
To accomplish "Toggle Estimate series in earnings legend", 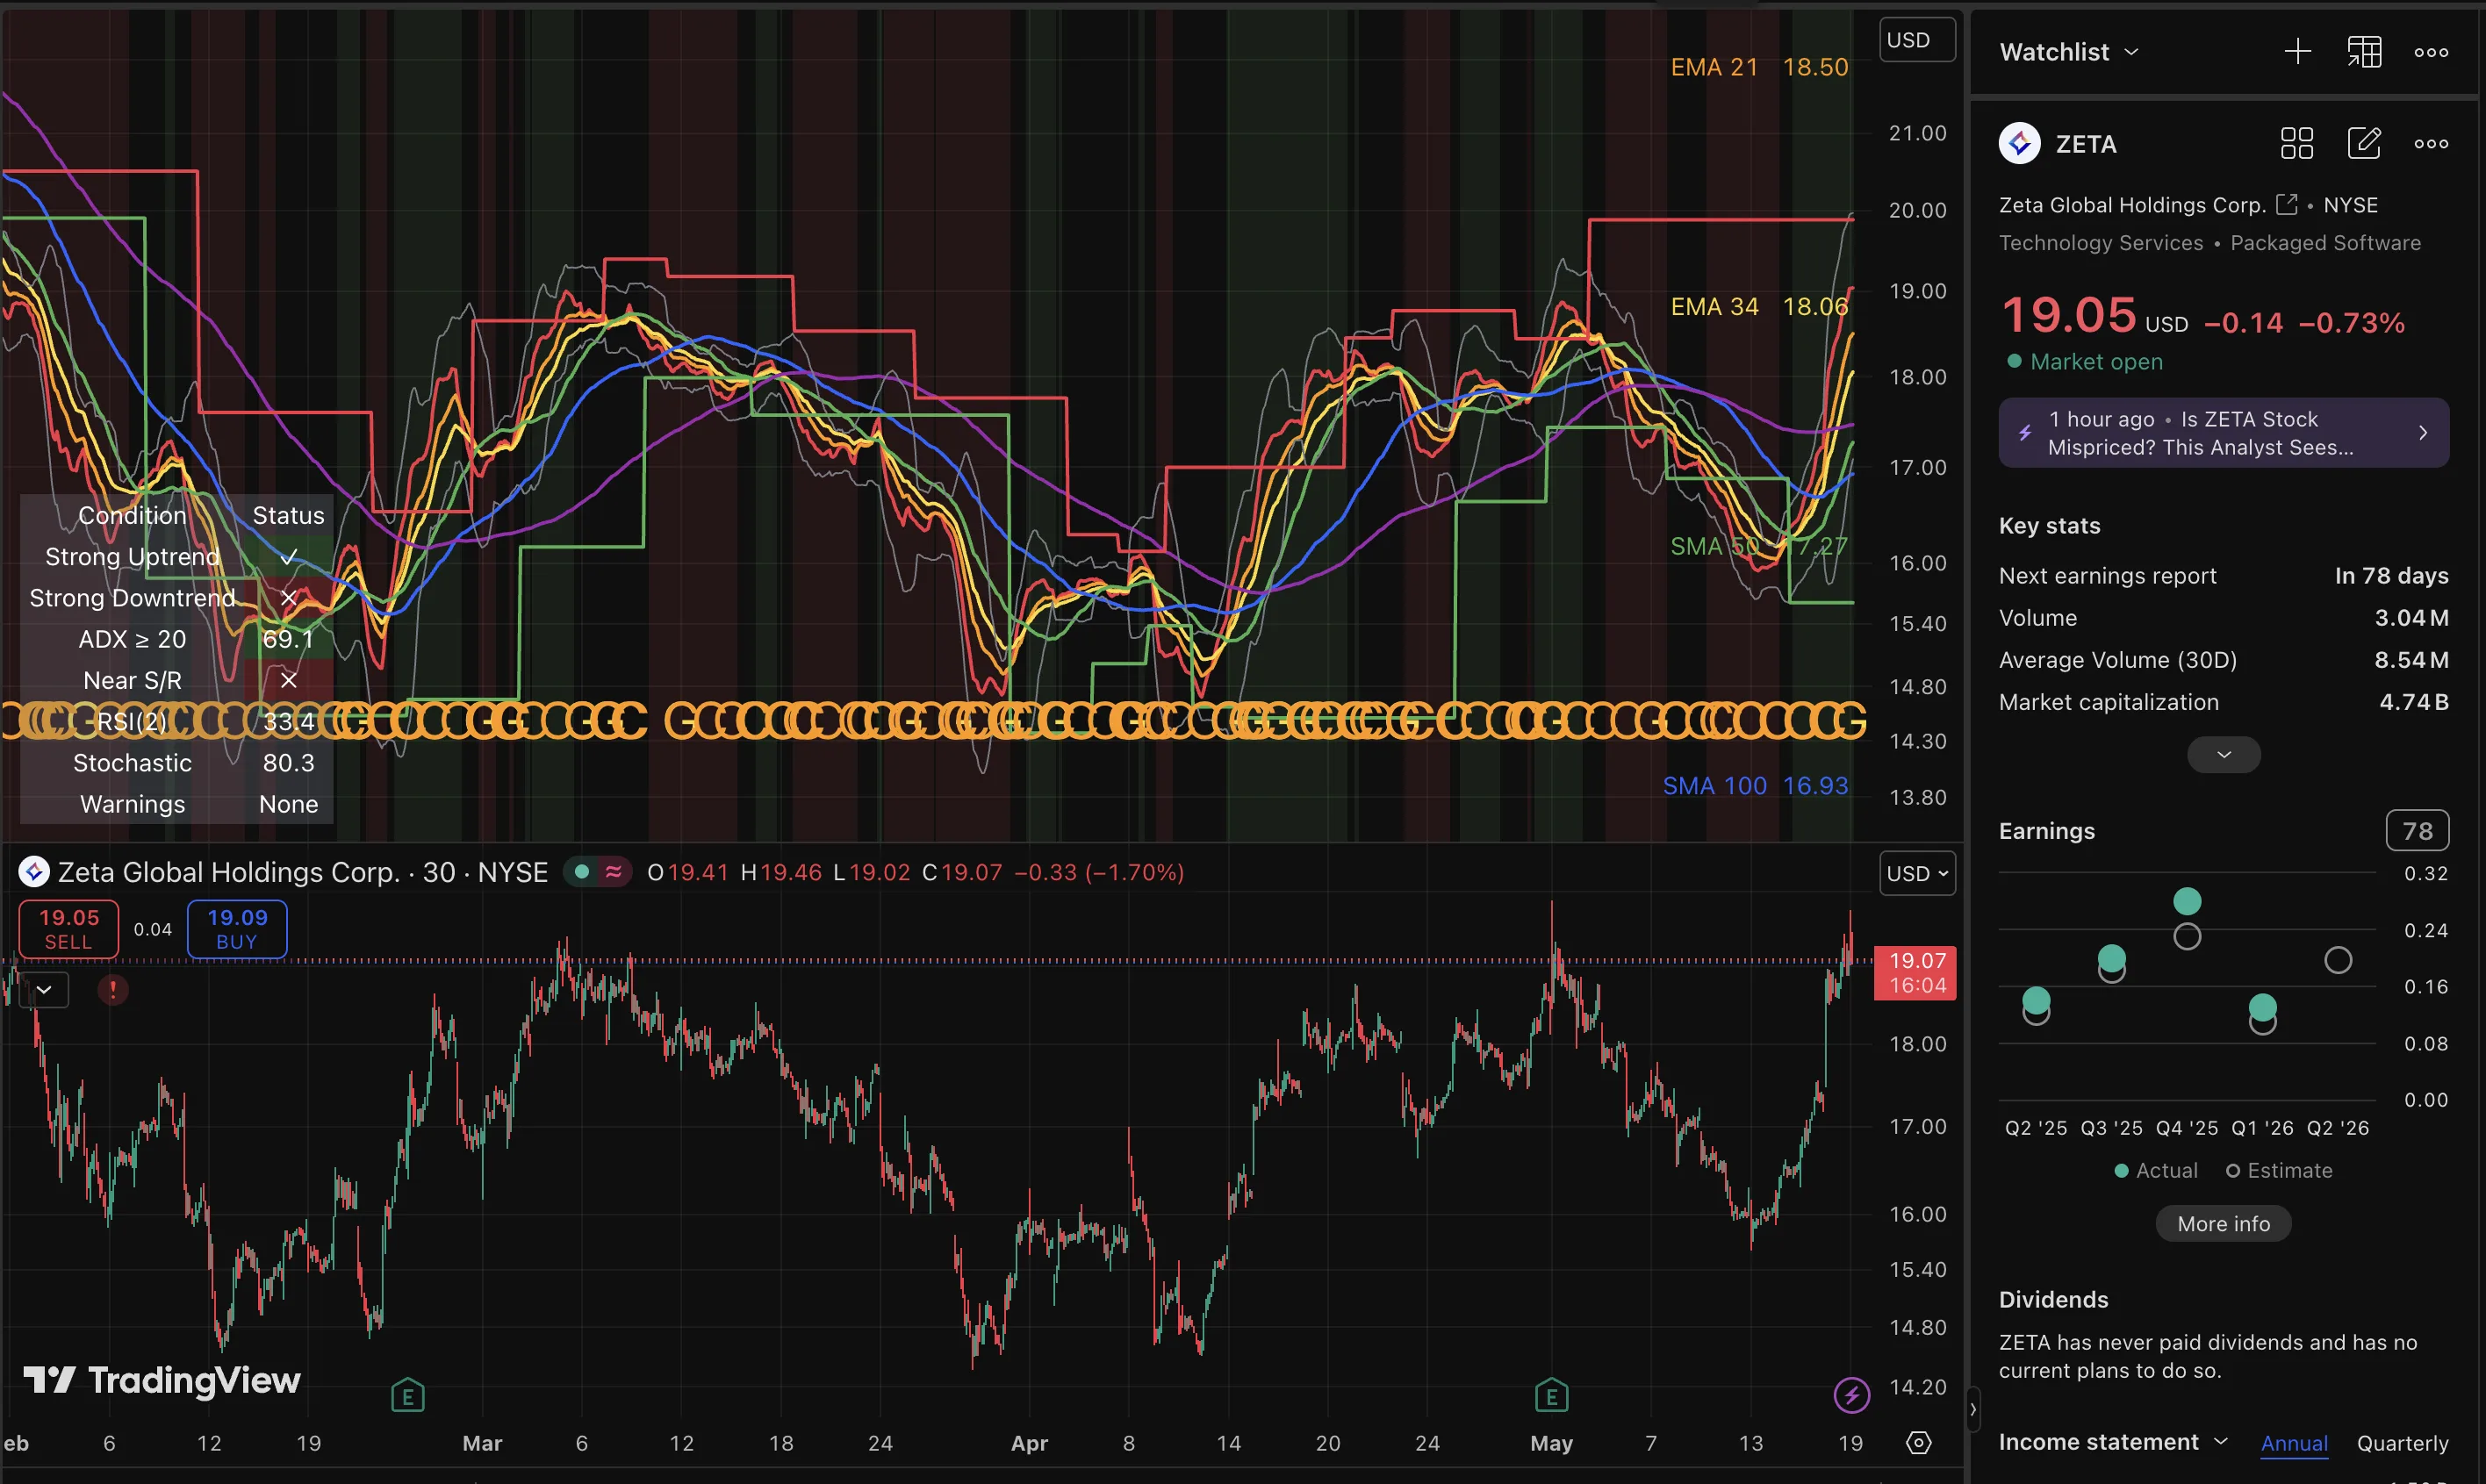I will [2278, 1170].
